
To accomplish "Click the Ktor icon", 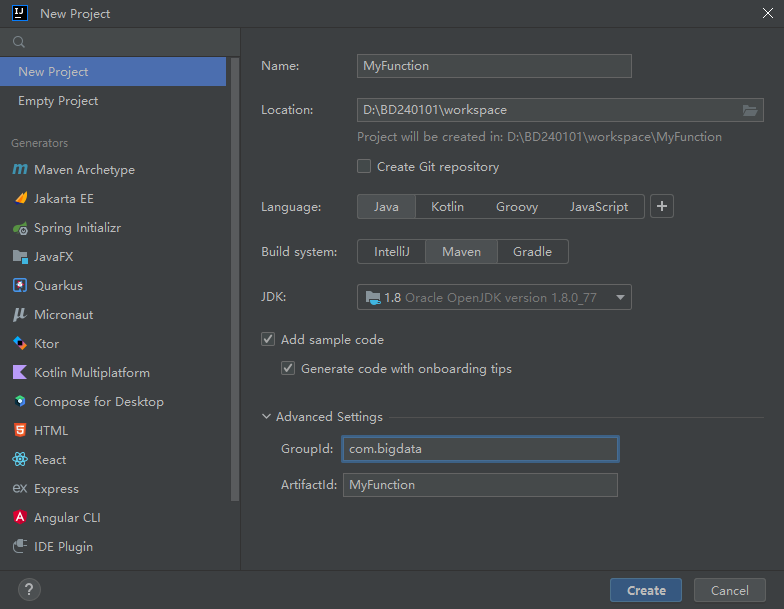I will (20, 344).
